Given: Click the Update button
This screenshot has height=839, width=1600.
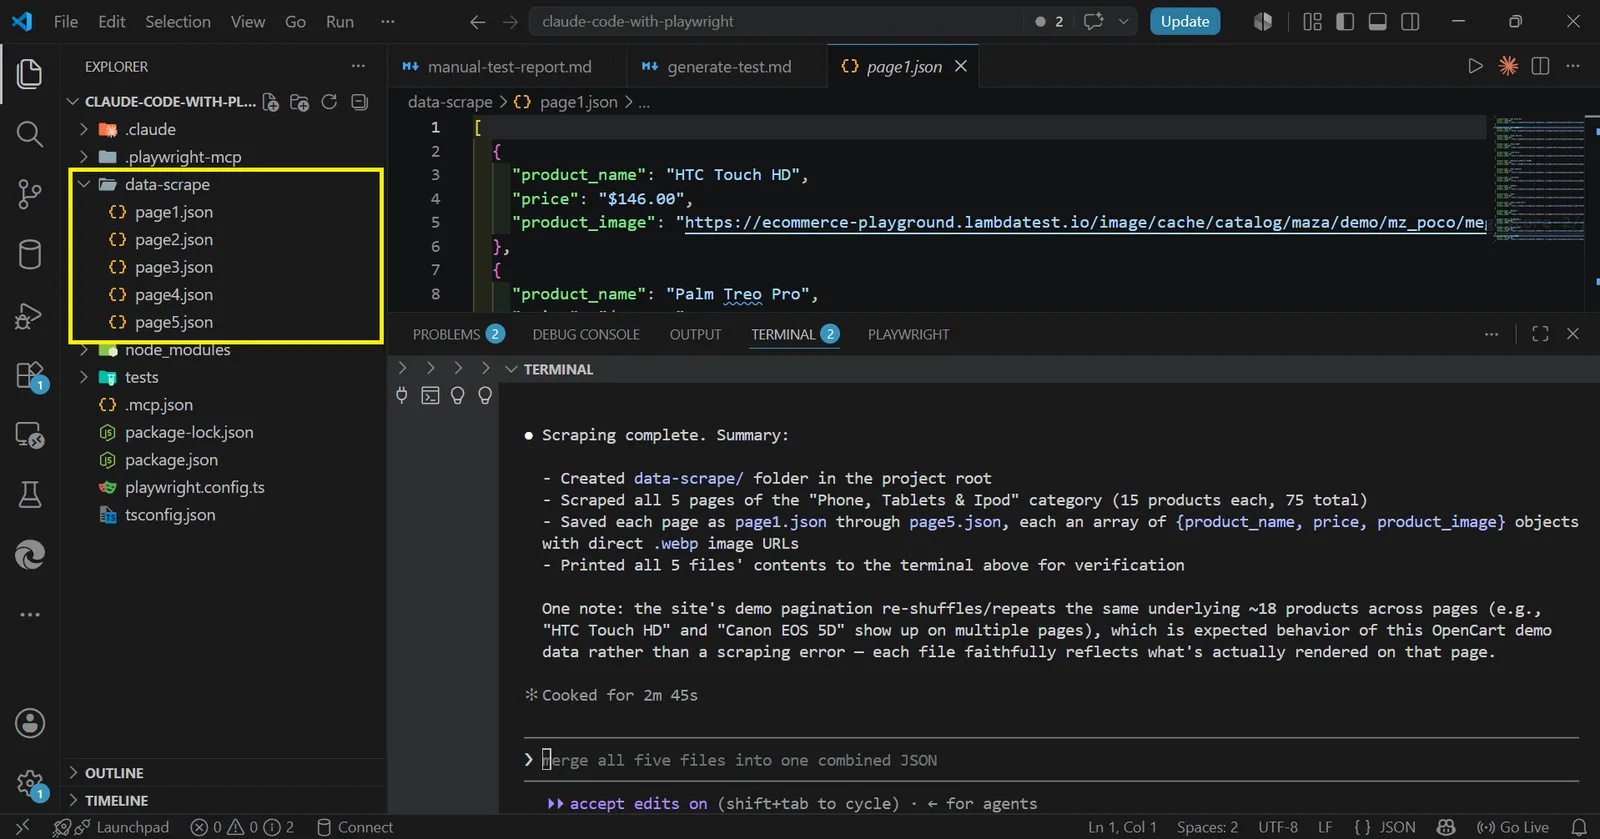Looking at the screenshot, I should (x=1185, y=21).
